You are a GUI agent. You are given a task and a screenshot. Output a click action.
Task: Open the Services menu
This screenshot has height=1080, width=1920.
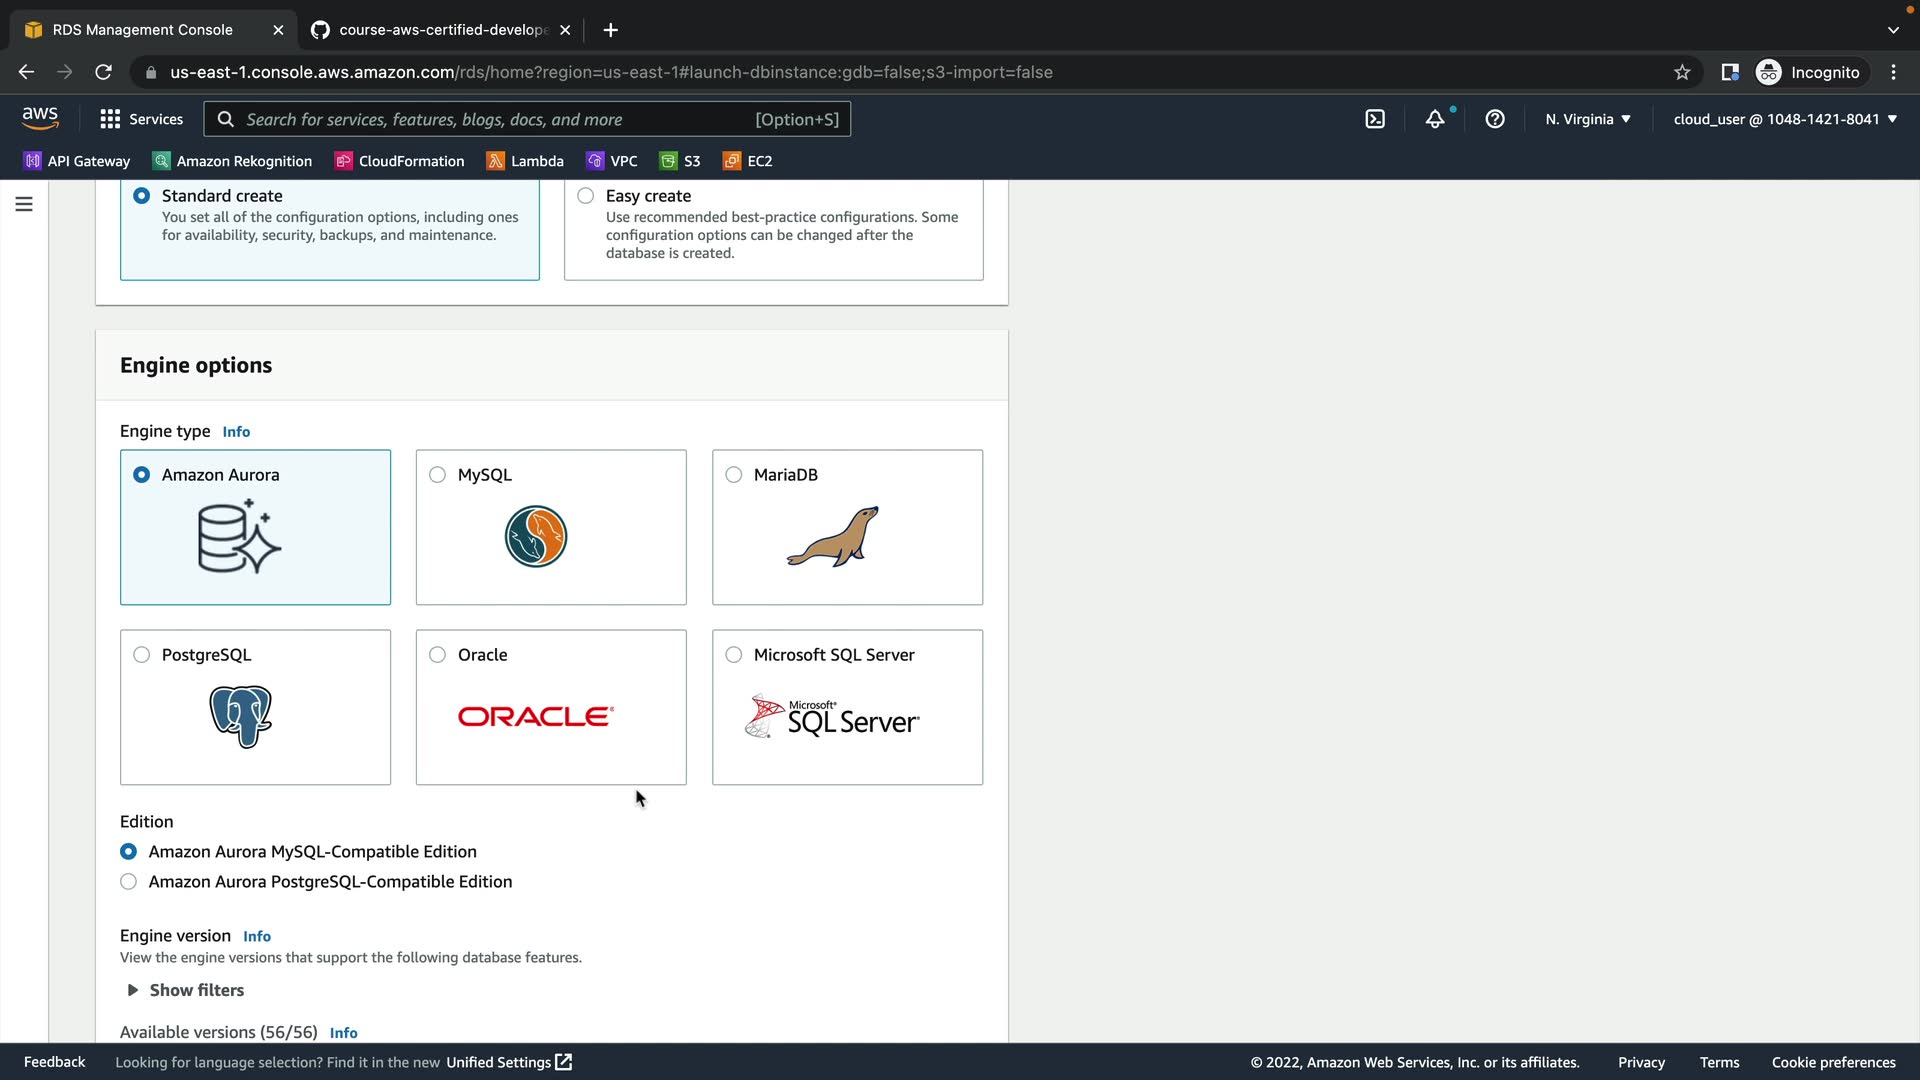pos(142,119)
